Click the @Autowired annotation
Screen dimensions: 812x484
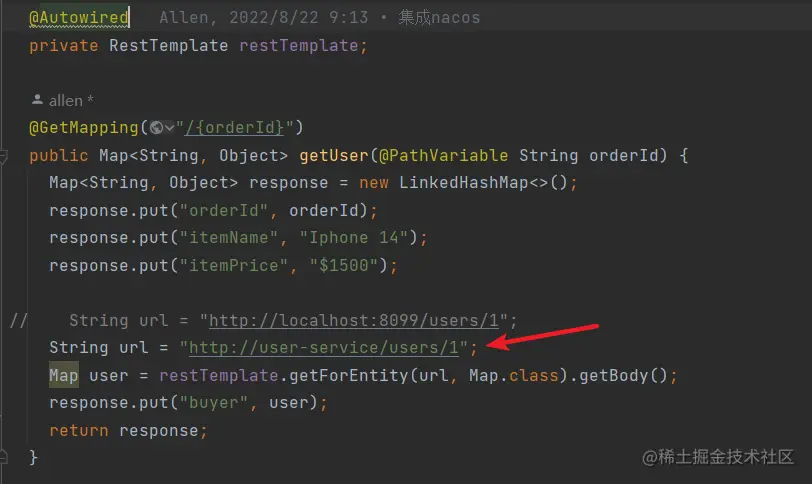pos(79,18)
